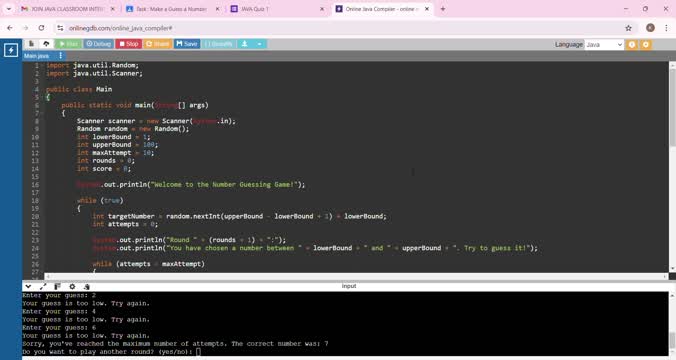The width and height of the screenshot is (676, 360).
Task: Select the Main.java file tab
Action: point(37,56)
